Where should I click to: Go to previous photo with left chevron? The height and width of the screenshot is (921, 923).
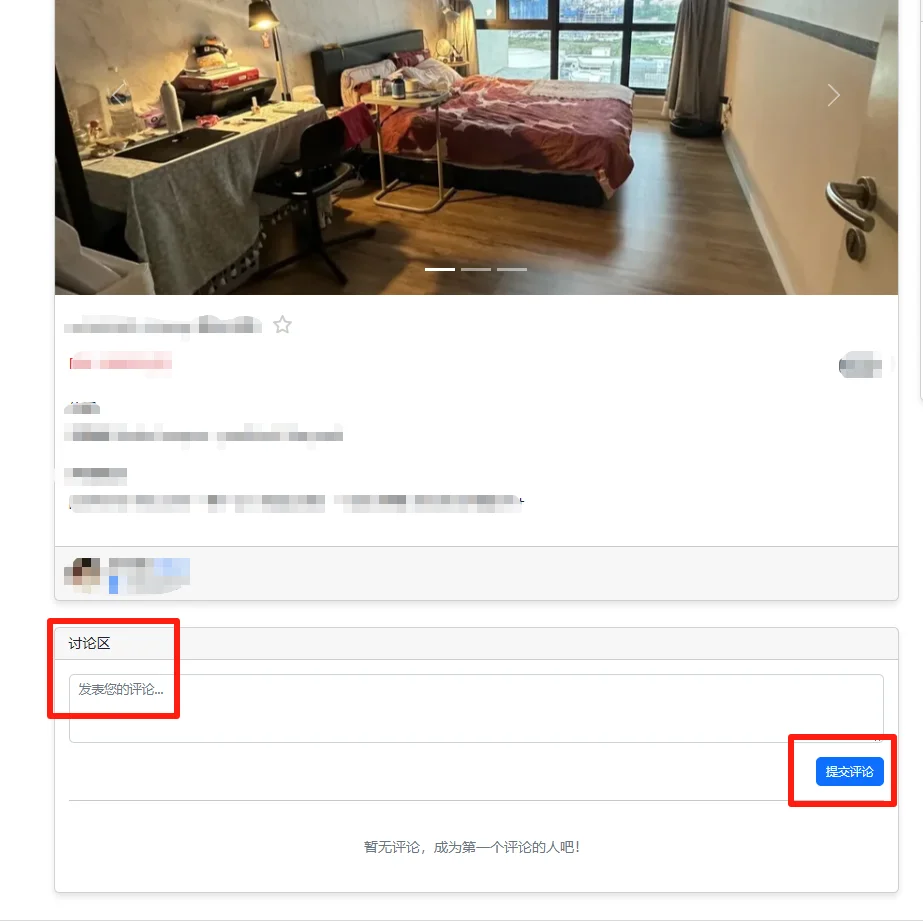click(x=119, y=95)
